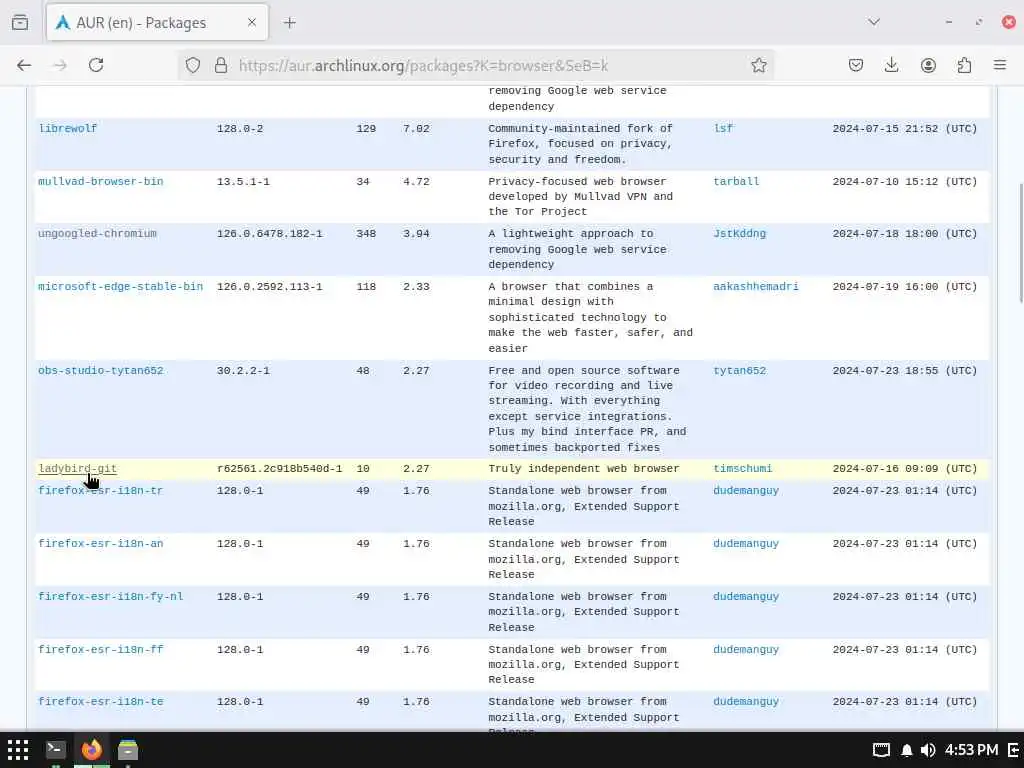Open the mullvad-browser-bin package
Viewport: 1024px width, 768px height.
coord(101,182)
